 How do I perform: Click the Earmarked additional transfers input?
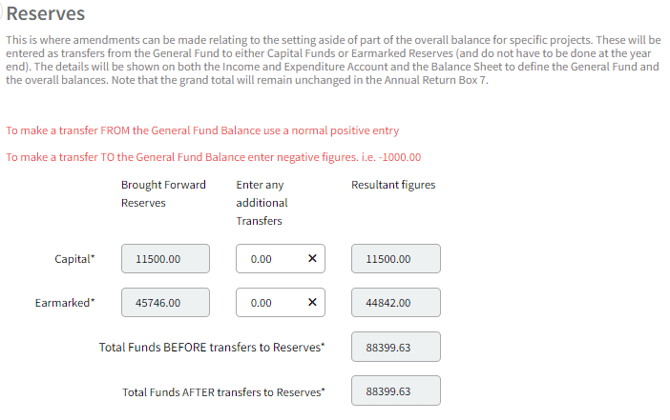[270, 302]
